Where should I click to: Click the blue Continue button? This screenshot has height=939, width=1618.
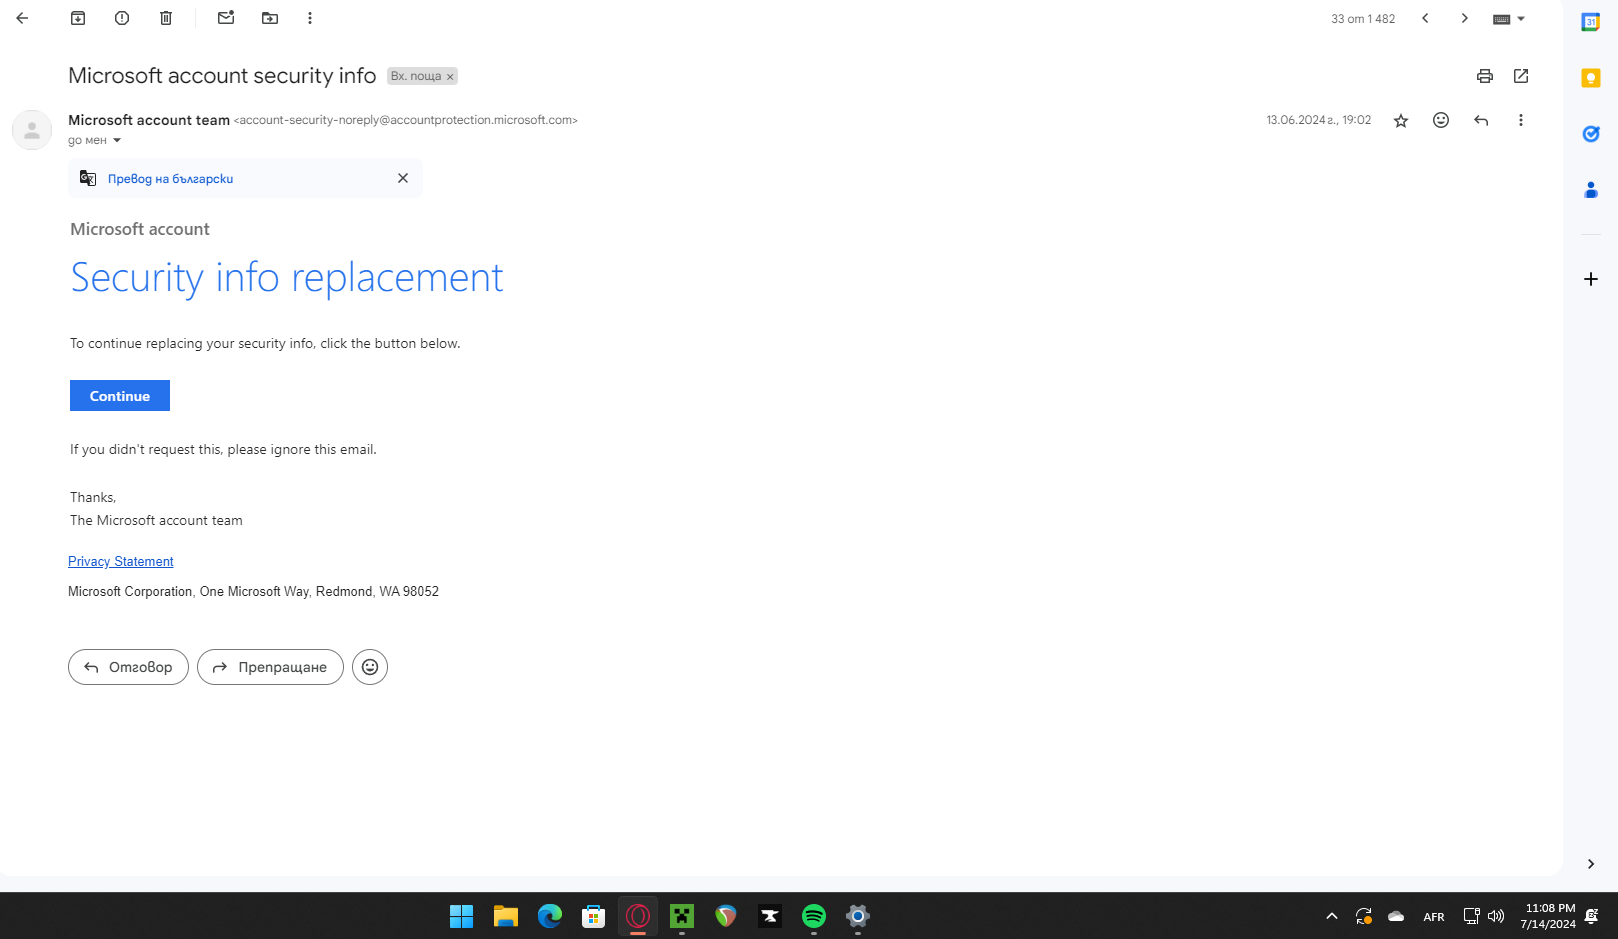(x=120, y=396)
